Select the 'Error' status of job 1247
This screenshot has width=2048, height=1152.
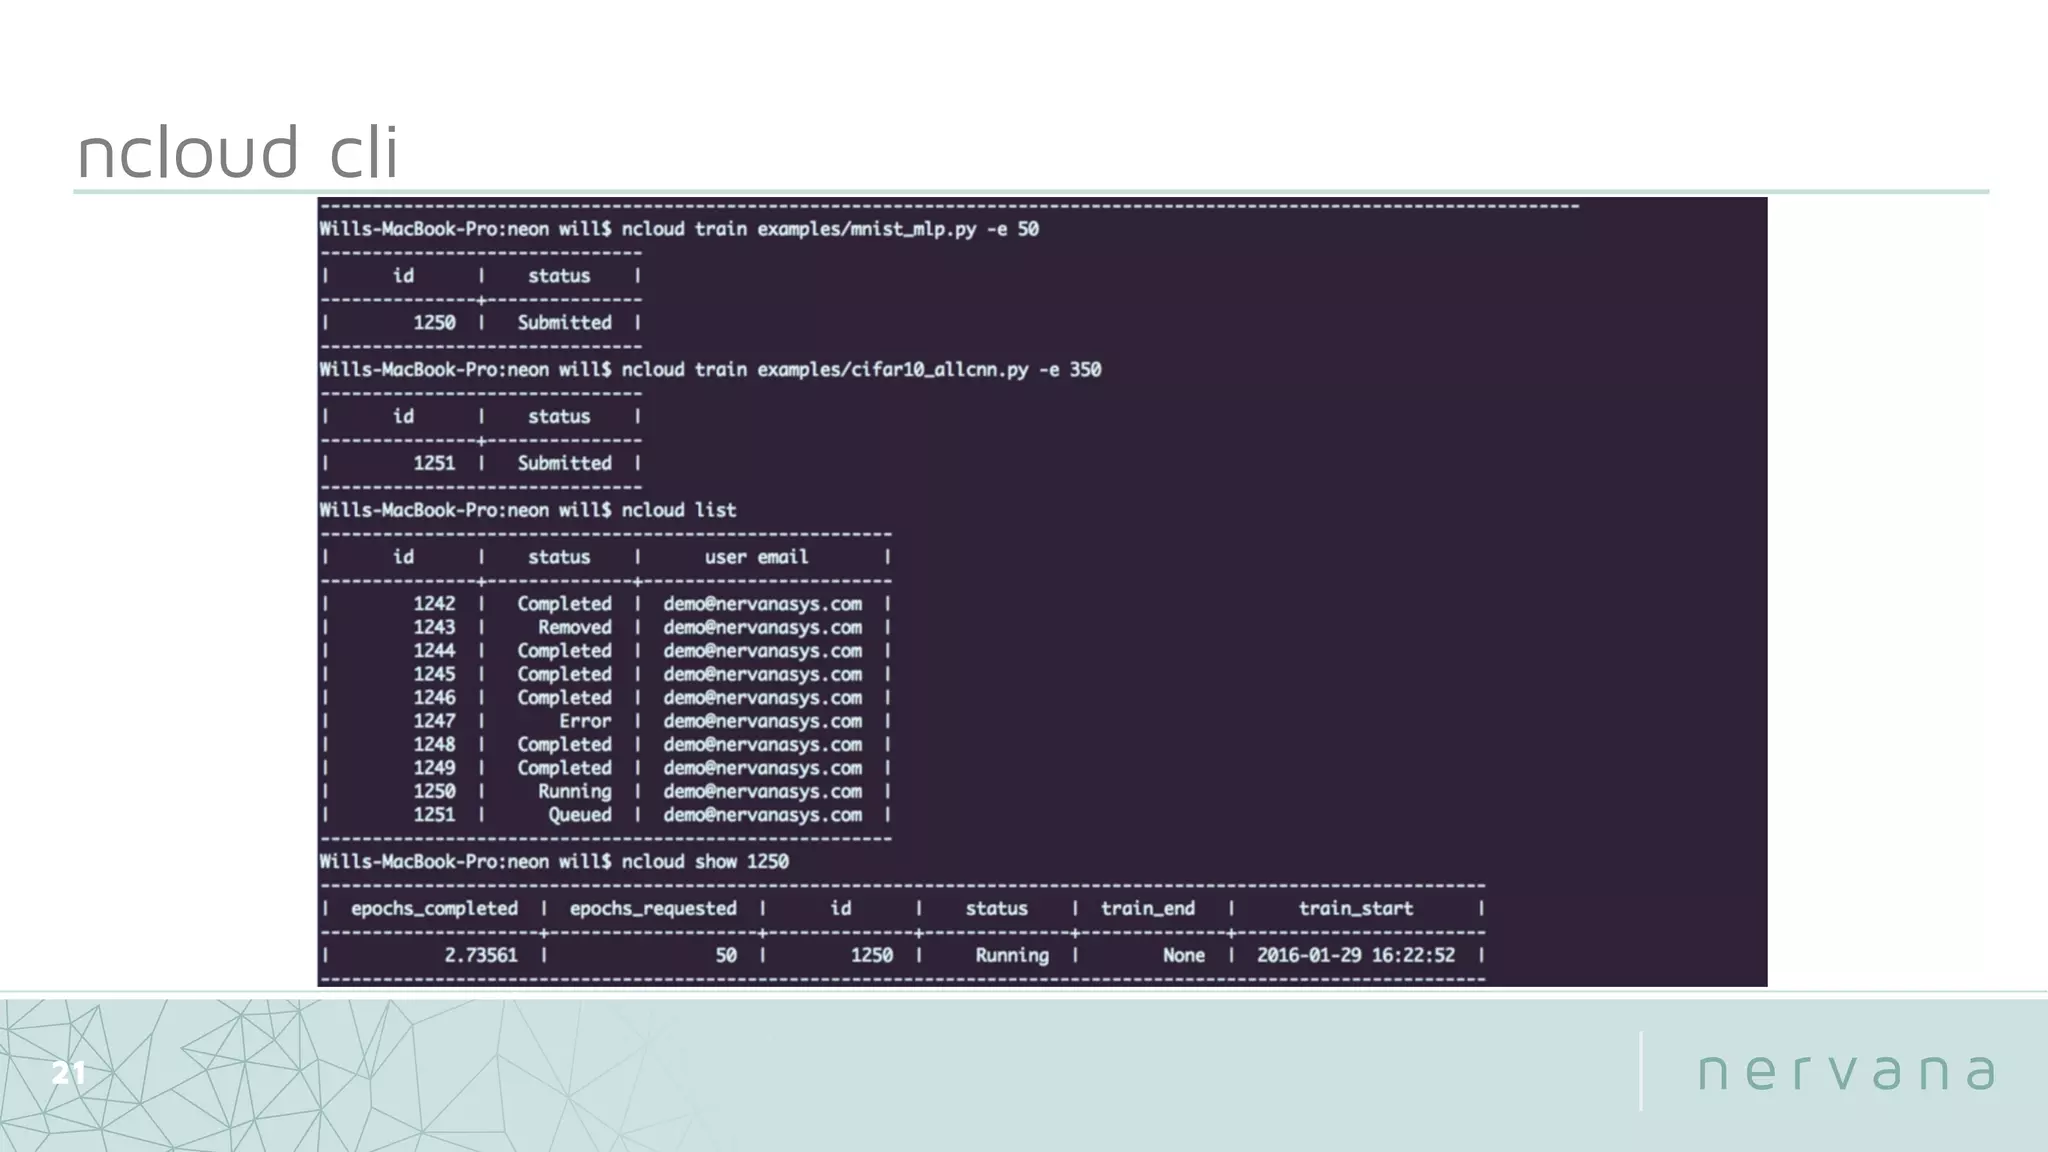tap(585, 721)
